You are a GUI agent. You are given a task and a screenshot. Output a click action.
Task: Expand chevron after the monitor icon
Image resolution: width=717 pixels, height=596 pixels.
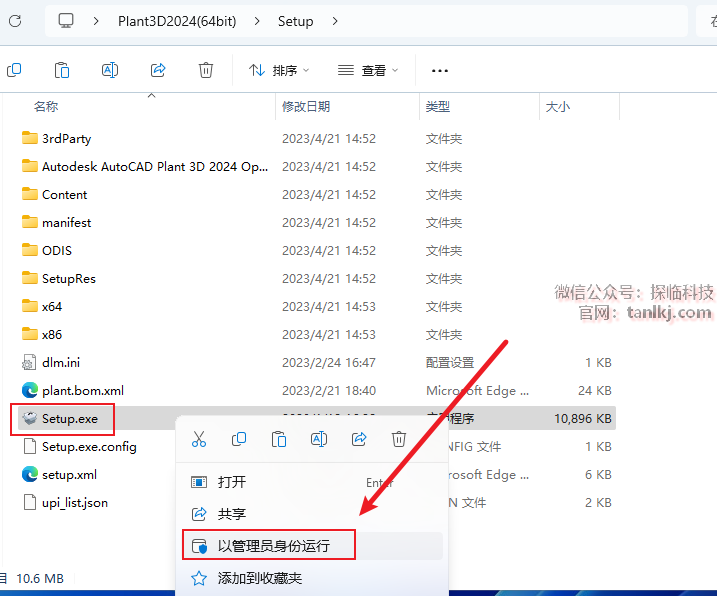96,21
